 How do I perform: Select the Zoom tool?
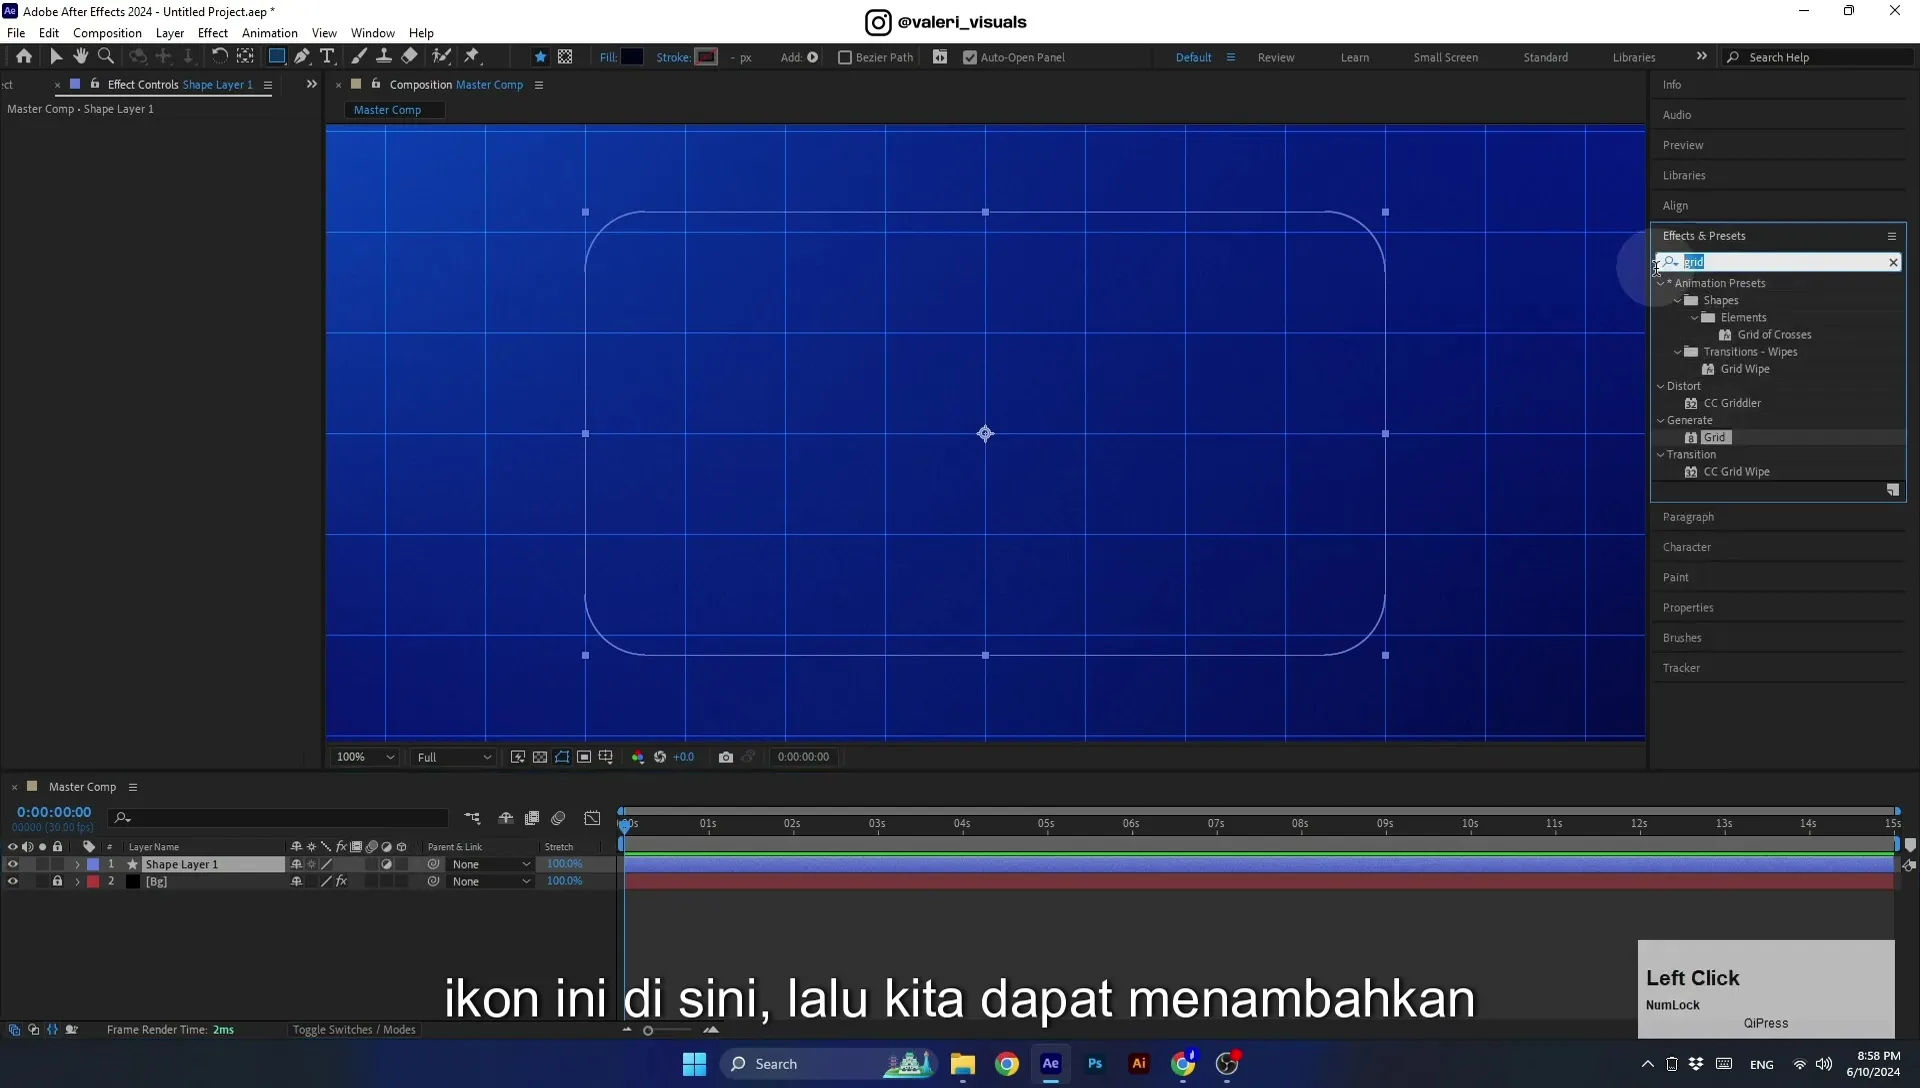(106, 57)
